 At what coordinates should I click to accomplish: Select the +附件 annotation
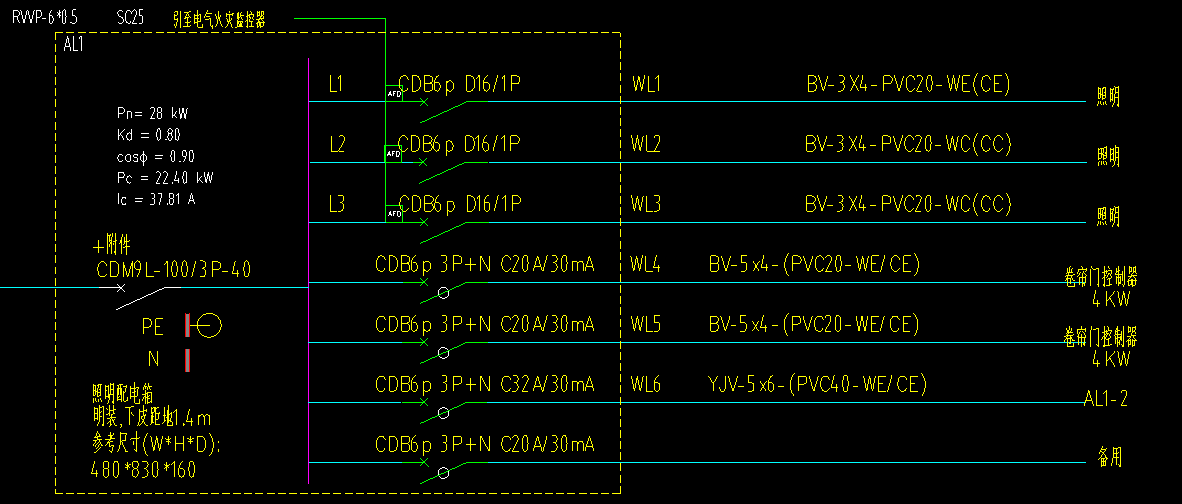[x=112, y=246]
